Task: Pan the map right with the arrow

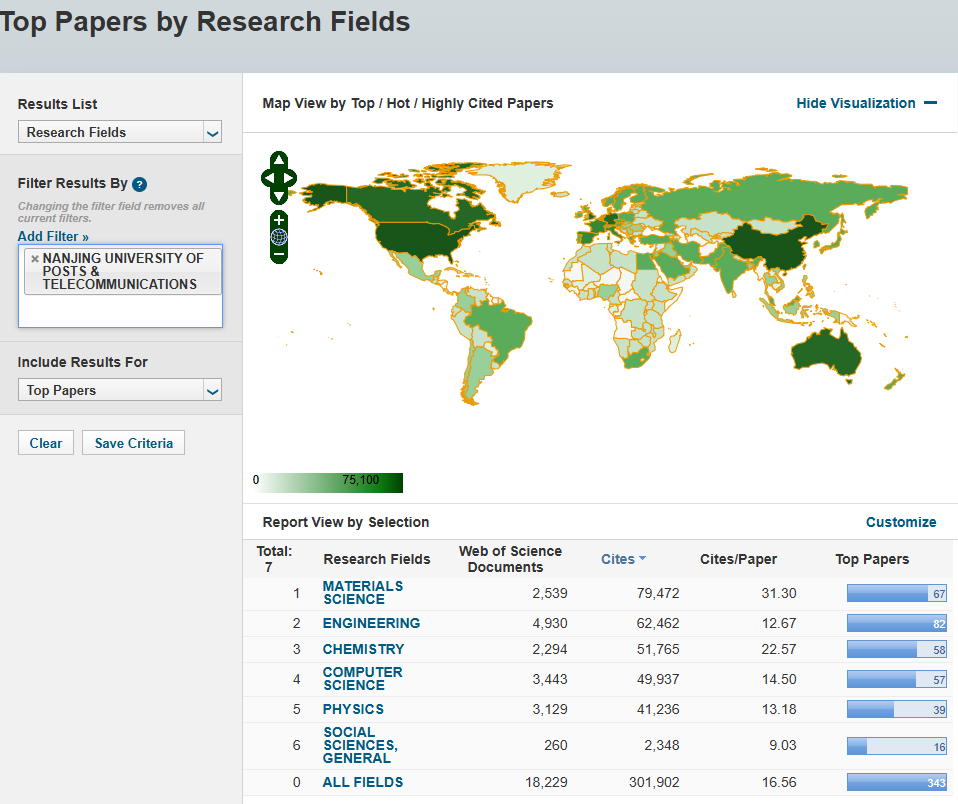Action: [291, 178]
